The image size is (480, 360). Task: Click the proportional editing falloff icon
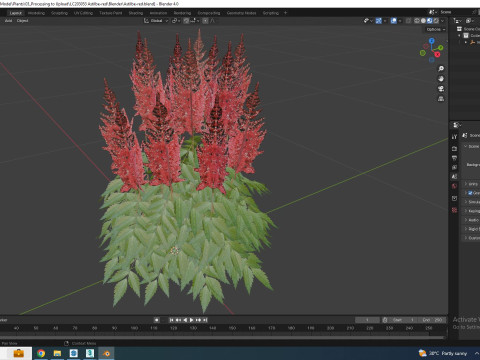click(212, 21)
